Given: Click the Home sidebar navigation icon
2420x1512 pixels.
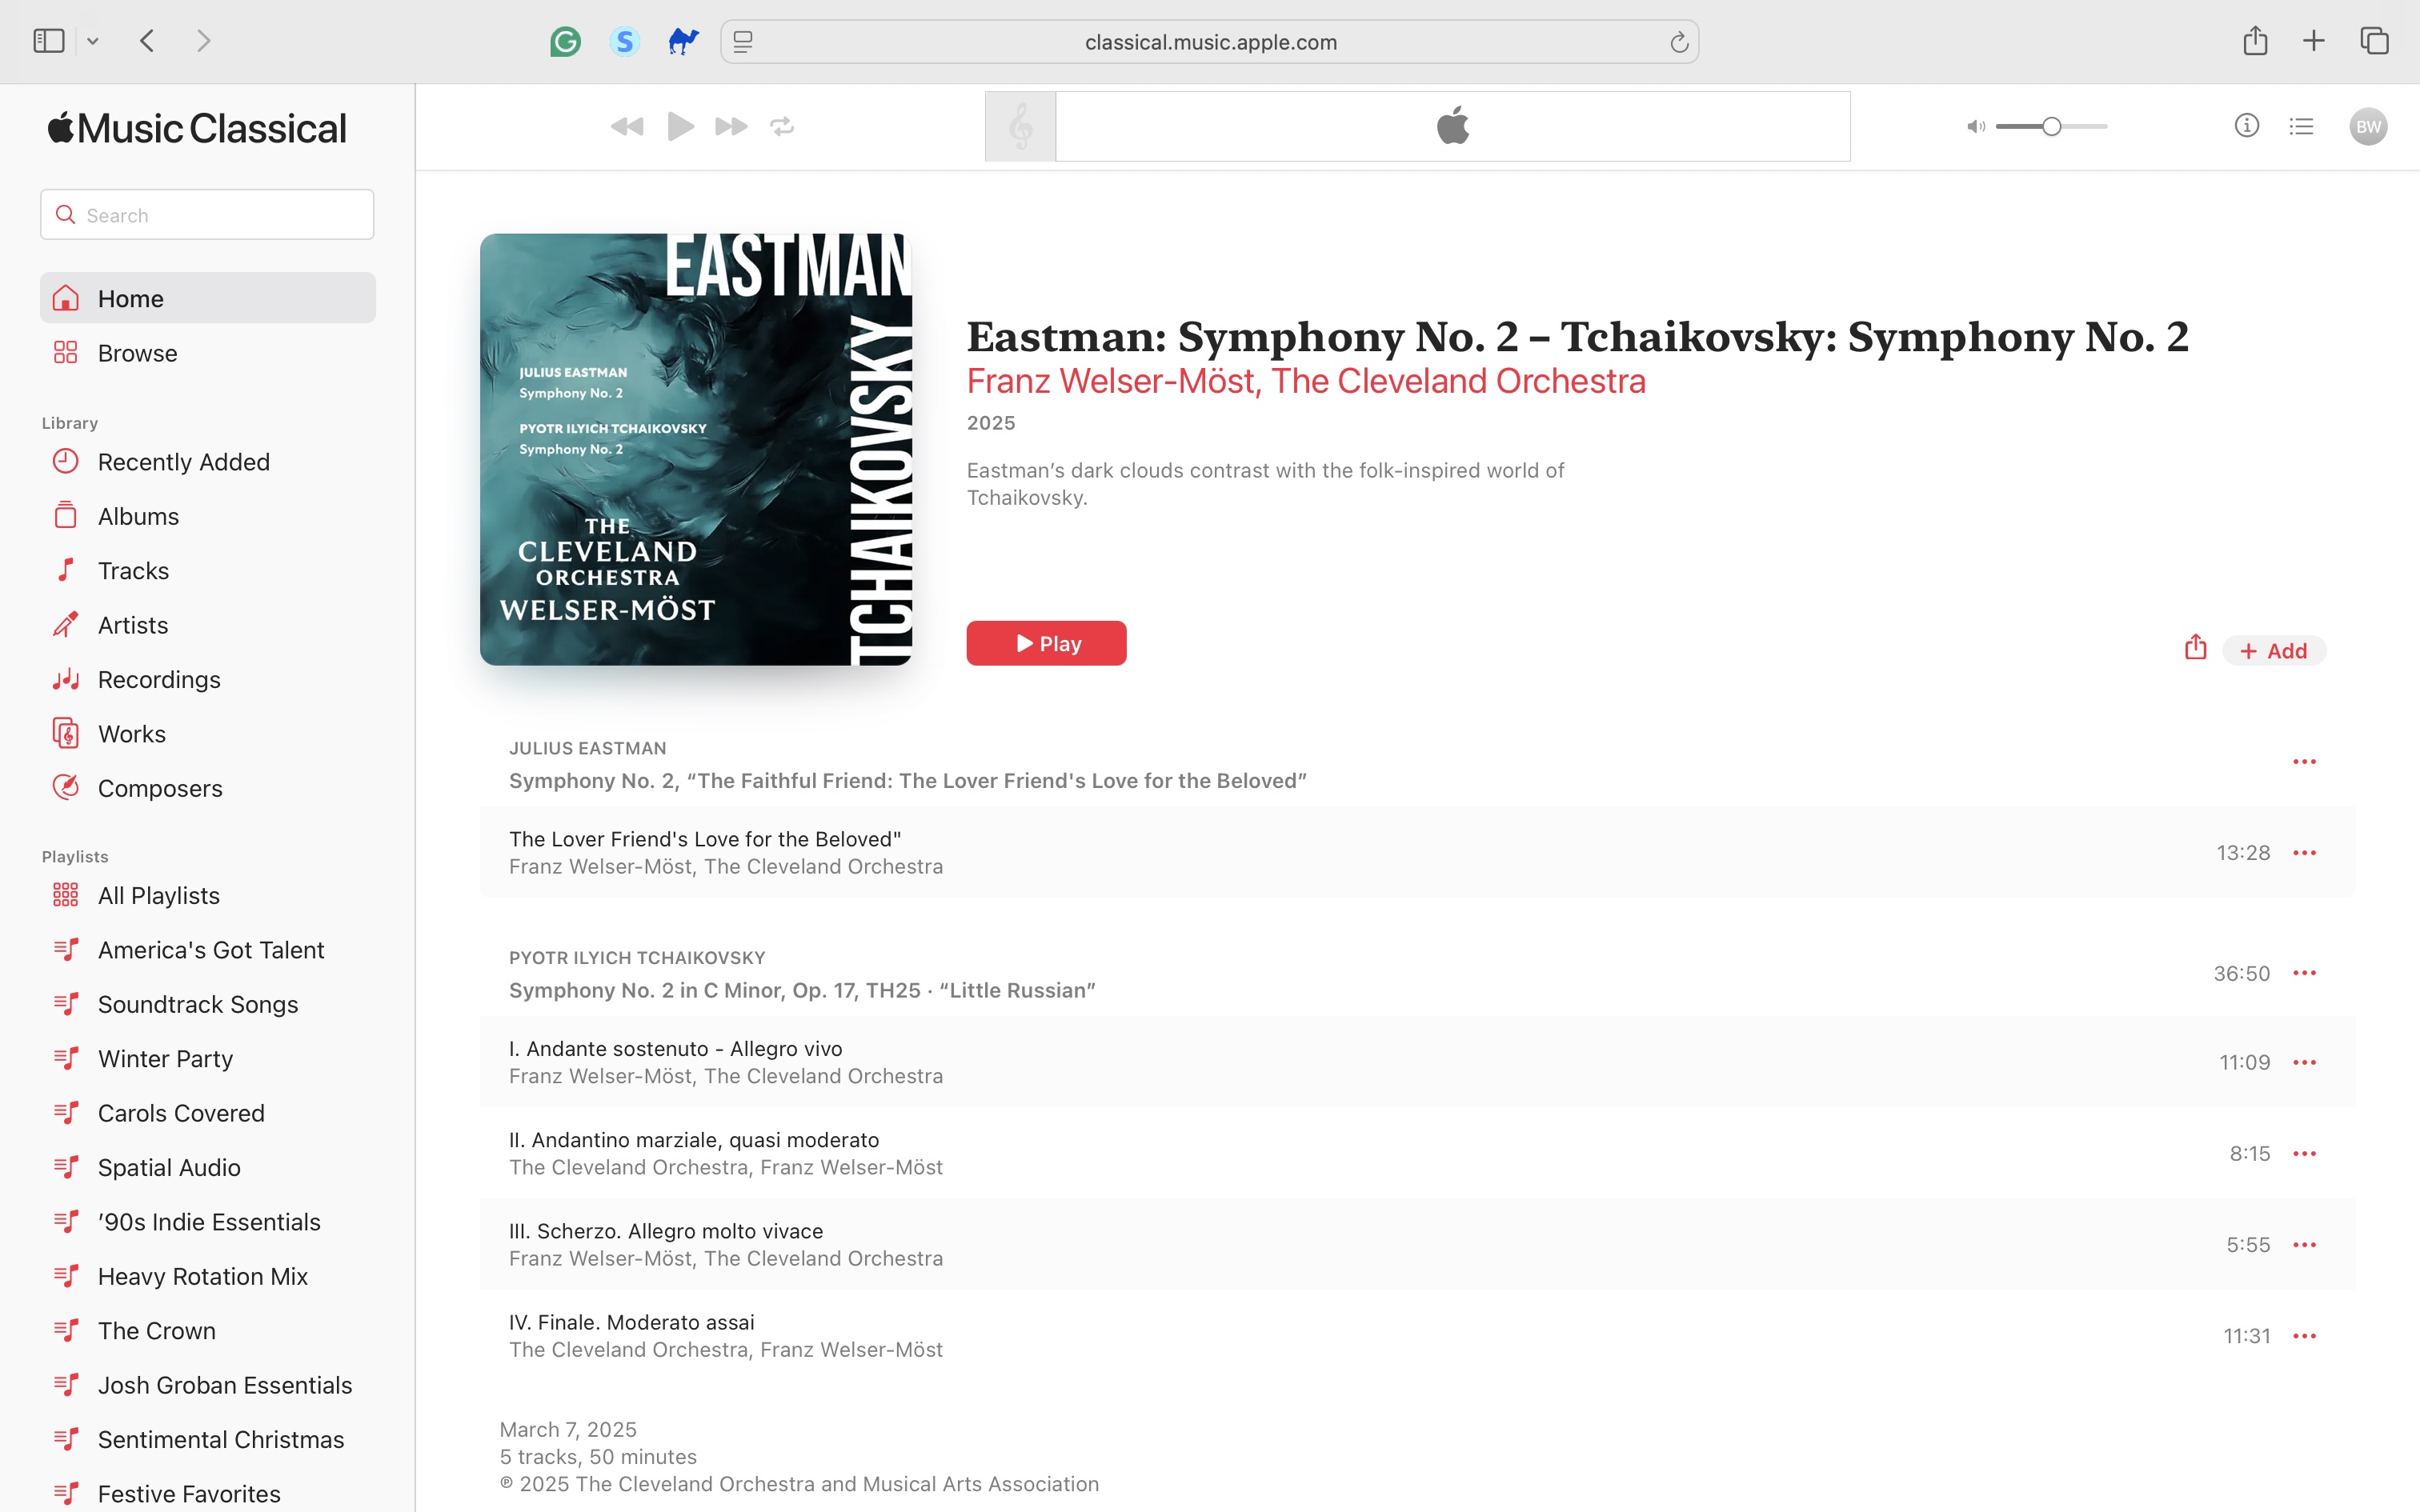Looking at the screenshot, I should pyautogui.click(x=65, y=296).
